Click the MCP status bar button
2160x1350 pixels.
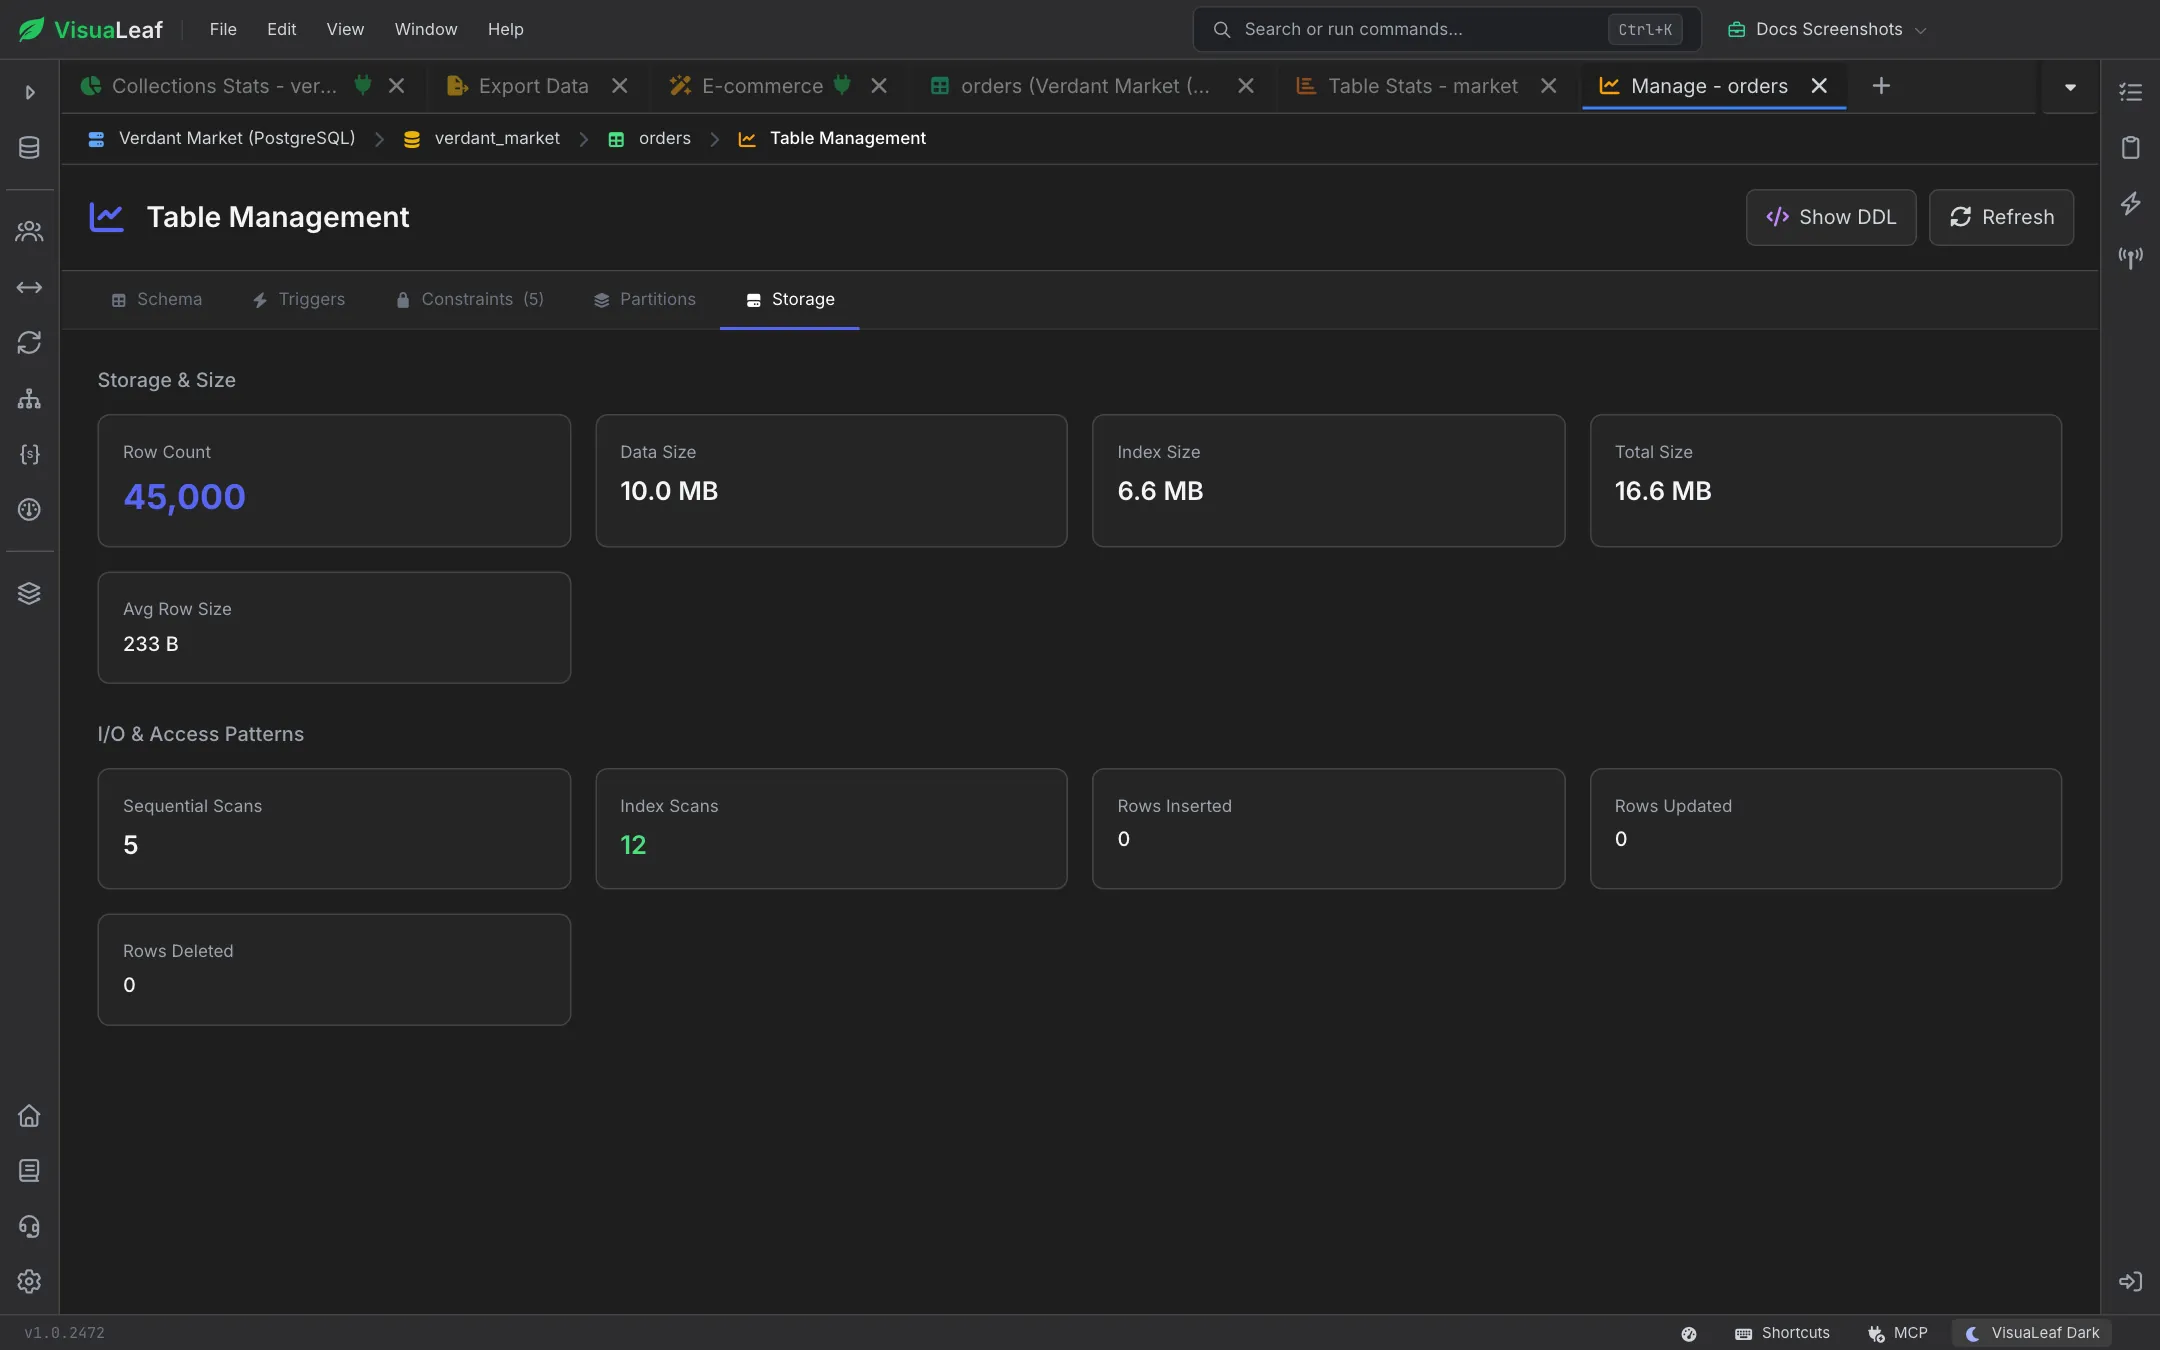tap(1897, 1333)
